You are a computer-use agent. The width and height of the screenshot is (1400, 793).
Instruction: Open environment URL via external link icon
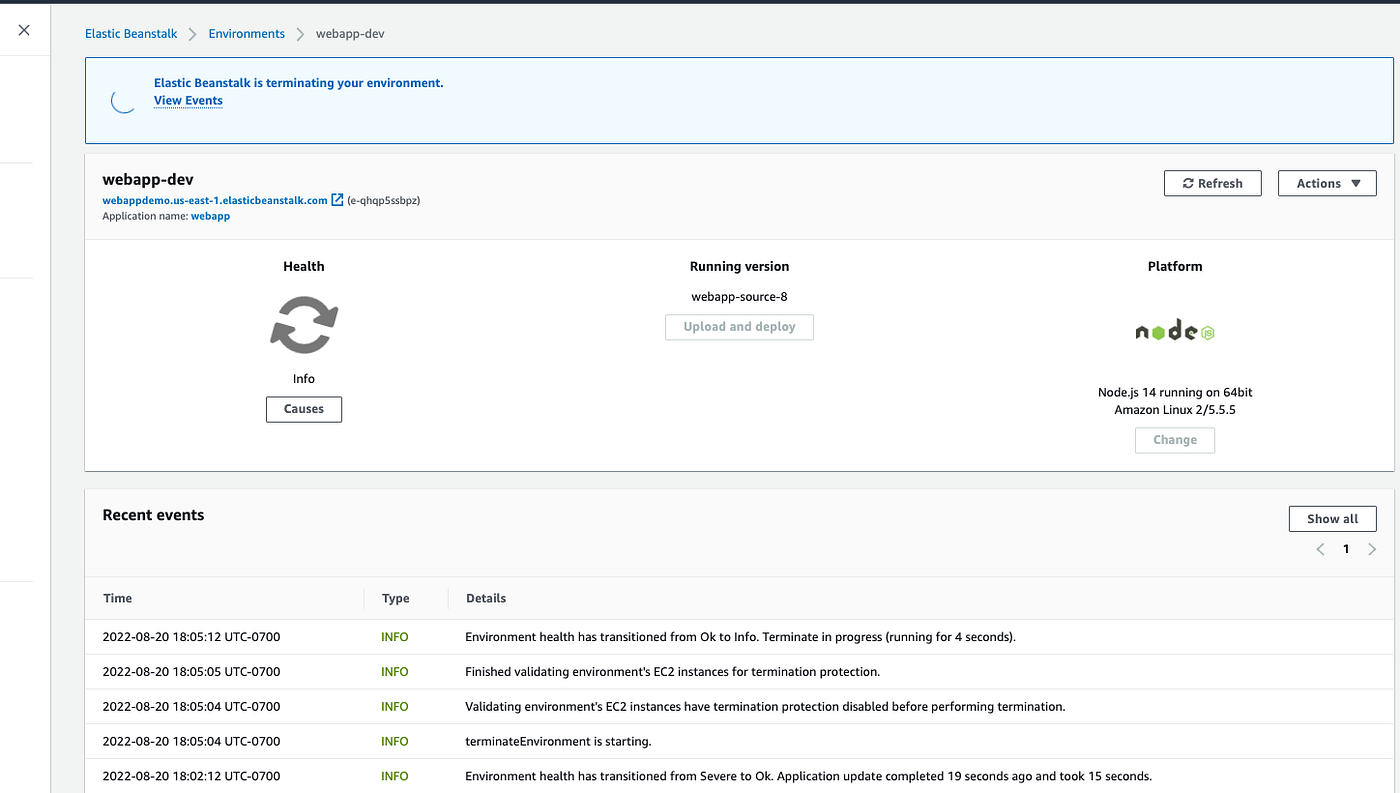pyautogui.click(x=336, y=199)
